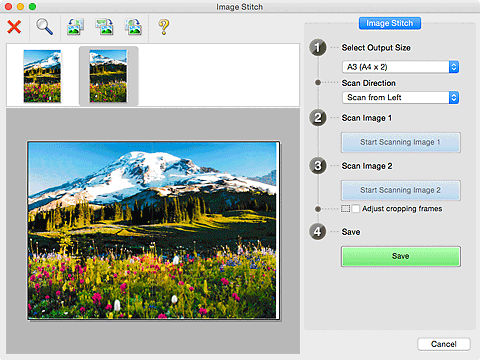Maximize the window with green button
This screenshot has width=480, height=360.
point(32,7)
